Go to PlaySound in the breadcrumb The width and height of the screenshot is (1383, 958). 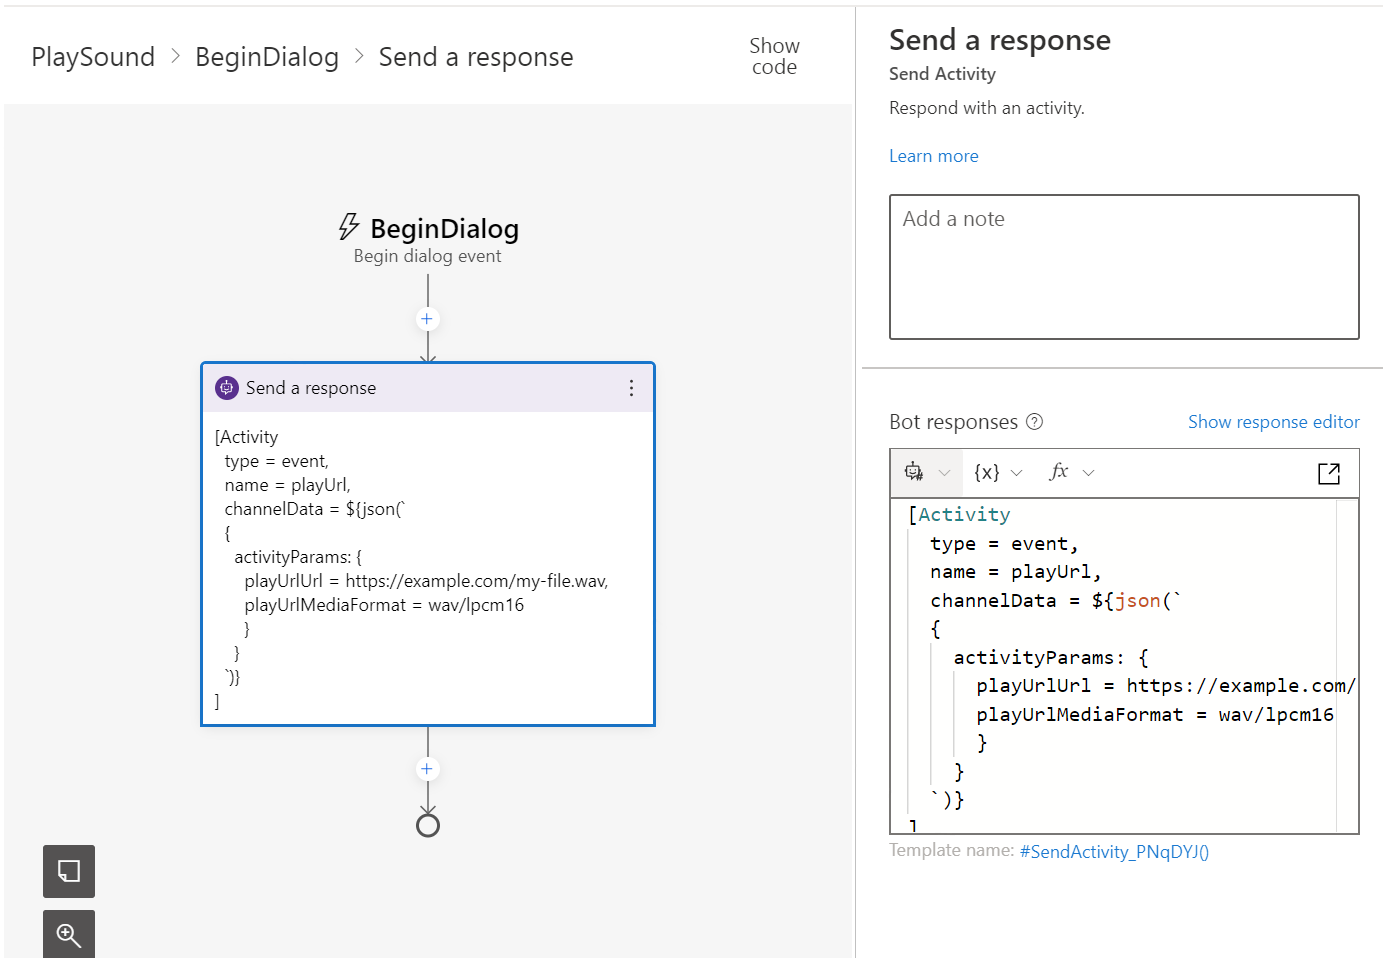pos(93,57)
